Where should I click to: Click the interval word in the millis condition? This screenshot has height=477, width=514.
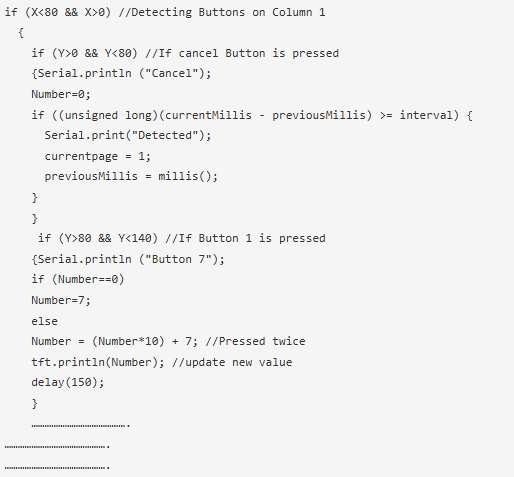(426, 115)
